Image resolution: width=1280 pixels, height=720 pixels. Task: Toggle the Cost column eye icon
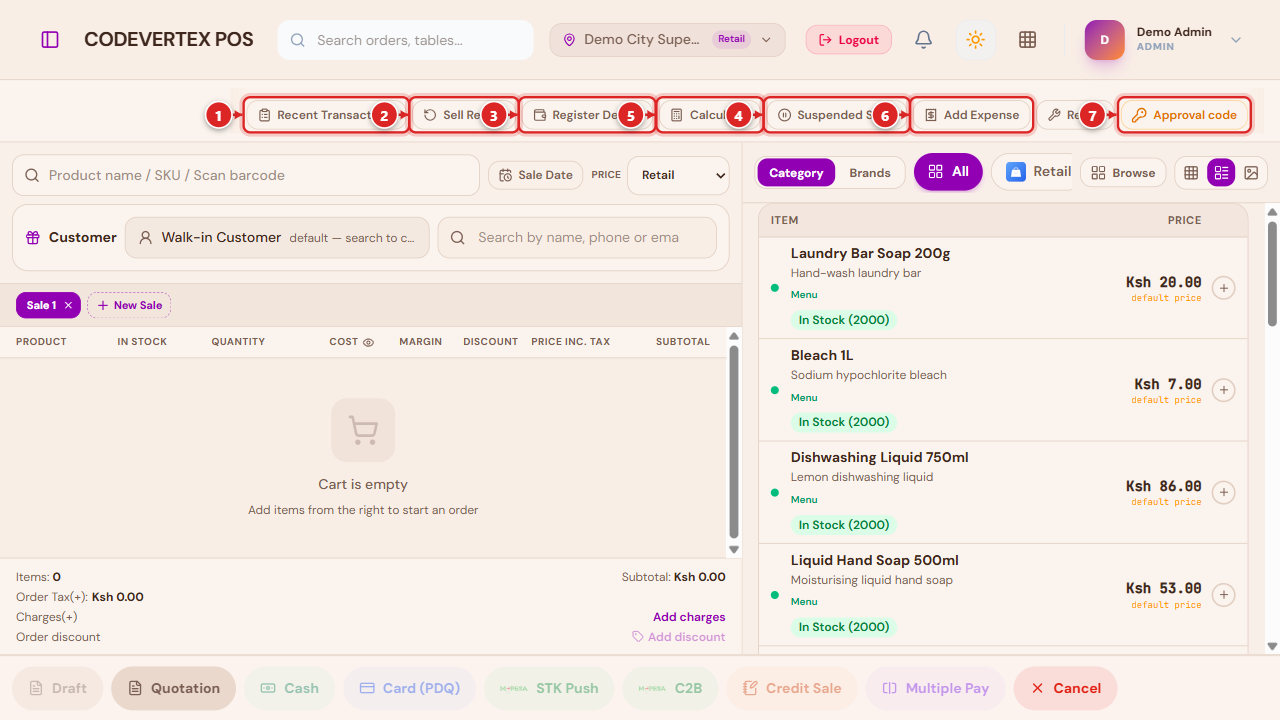coord(368,342)
